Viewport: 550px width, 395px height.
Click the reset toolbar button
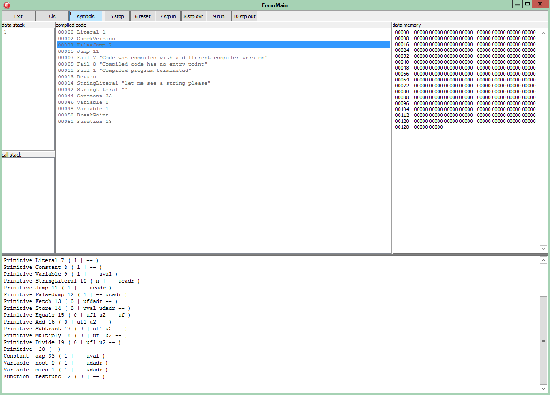click(143, 16)
